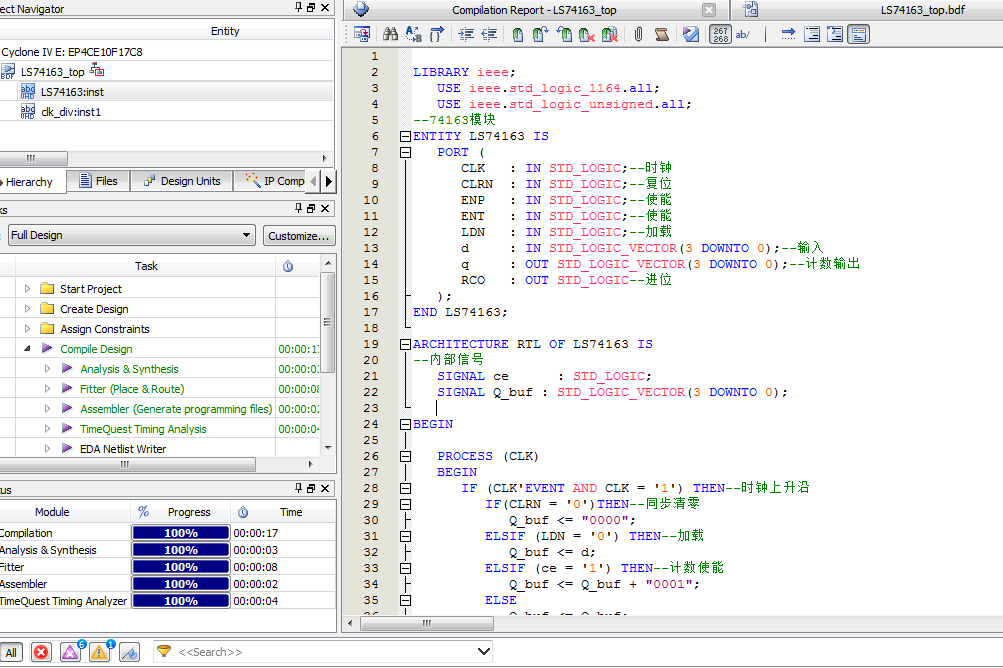Toggle warning messages filter icon
The height and width of the screenshot is (668, 1003).
(x=99, y=652)
